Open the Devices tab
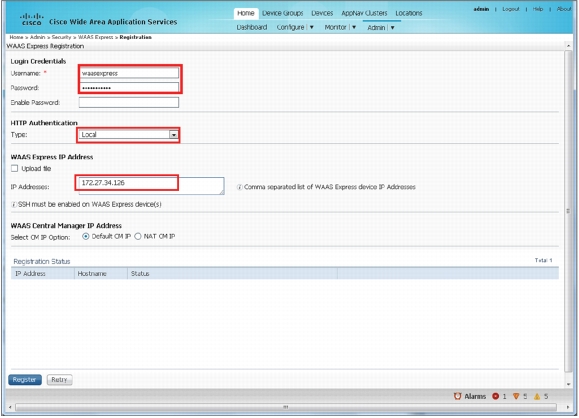This screenshot has height=418, width=579. (322, 13)
